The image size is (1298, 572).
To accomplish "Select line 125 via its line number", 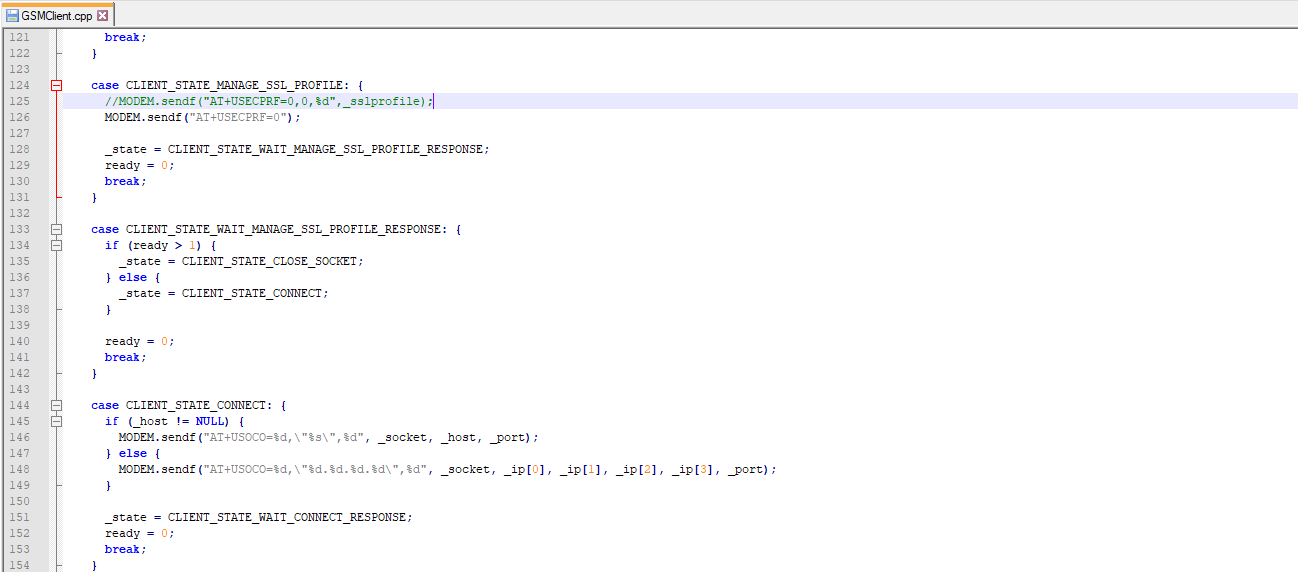I will point(20,101).
